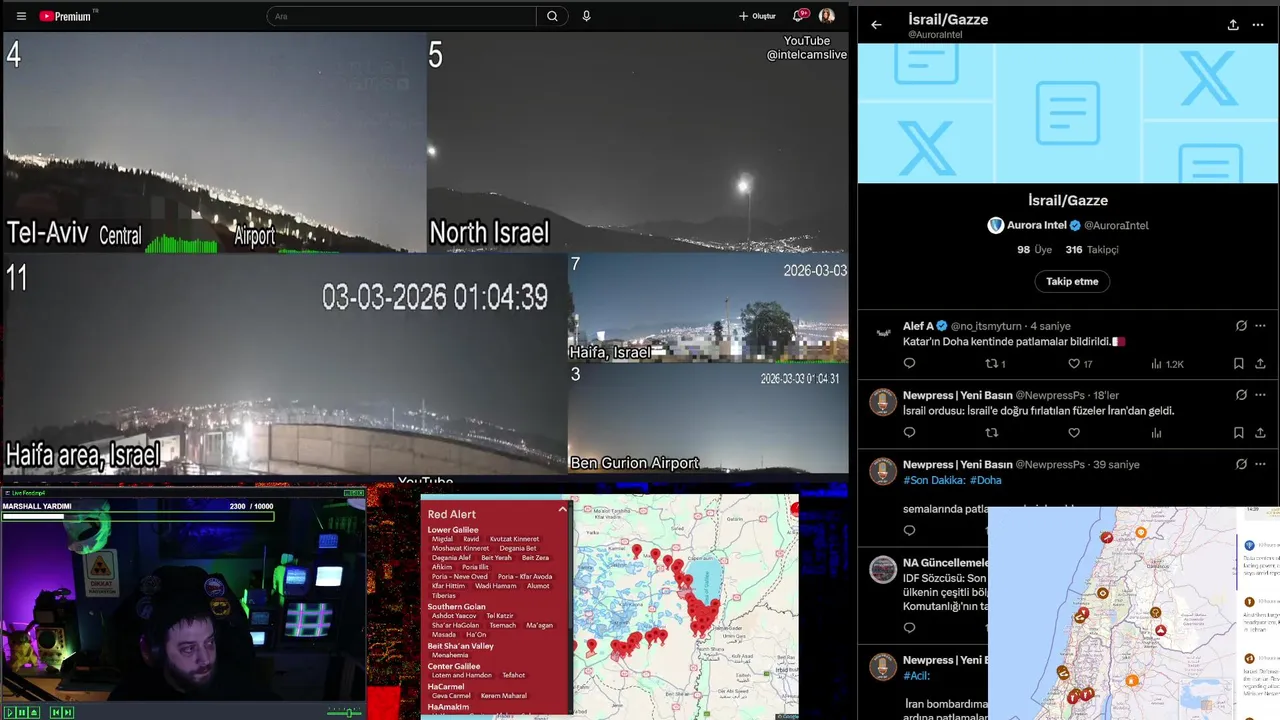
Task: Share the İsrail/Gazze community from header
Action: [x=1233, y=25]
